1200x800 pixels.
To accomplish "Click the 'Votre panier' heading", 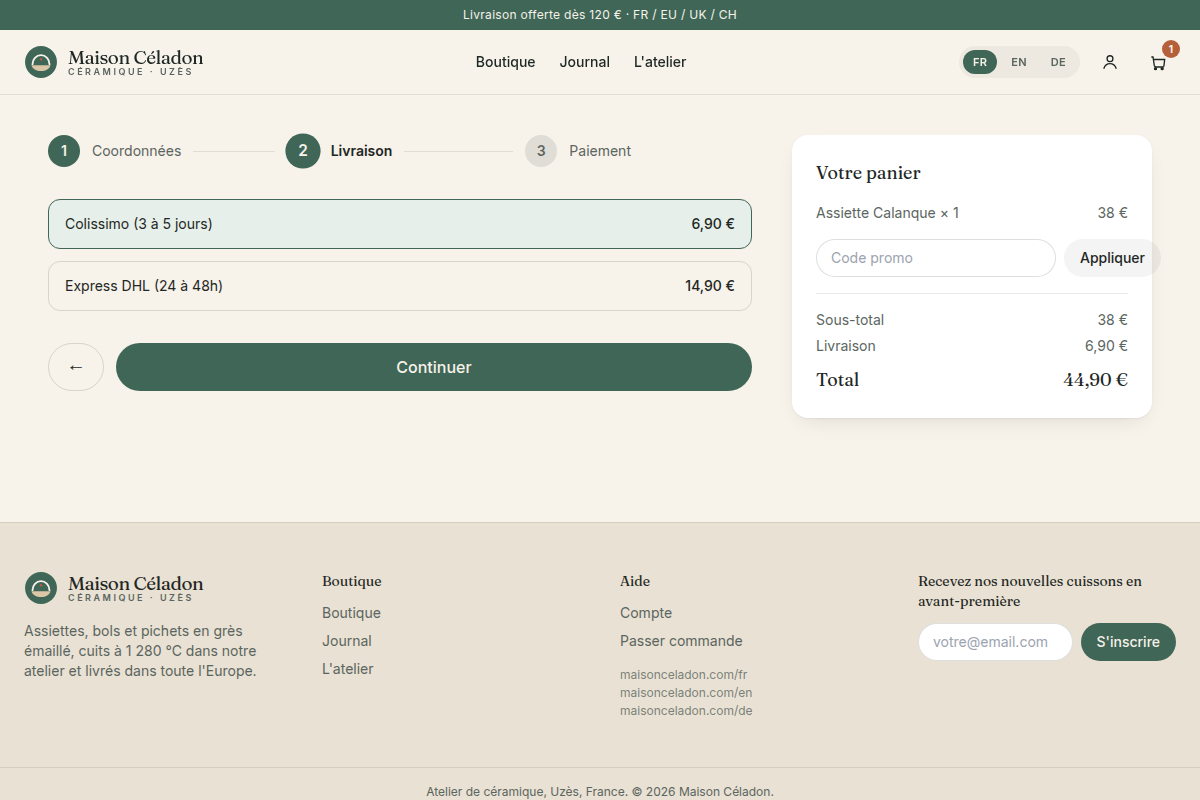I will (868, 173).
